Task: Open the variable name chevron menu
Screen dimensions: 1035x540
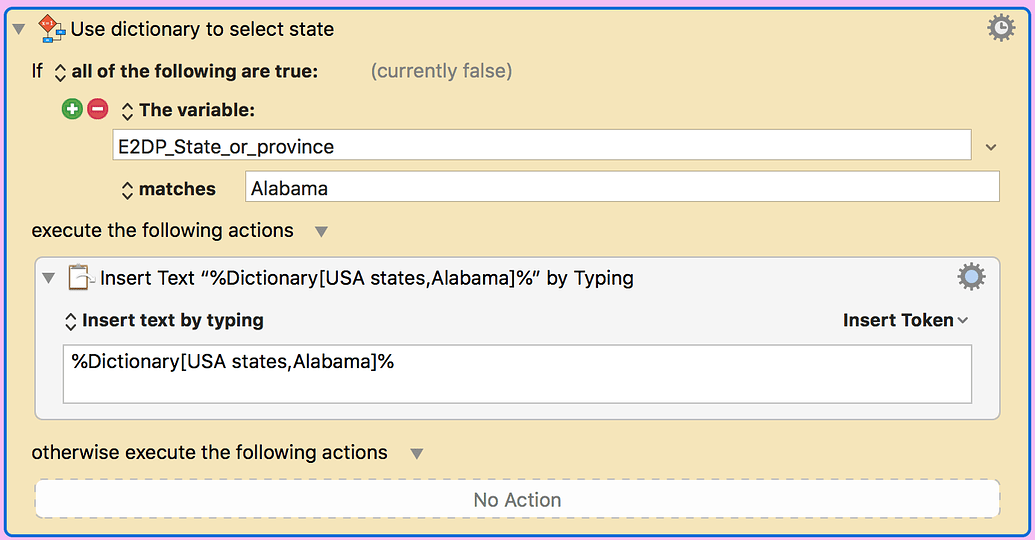Action: (990, 147)
